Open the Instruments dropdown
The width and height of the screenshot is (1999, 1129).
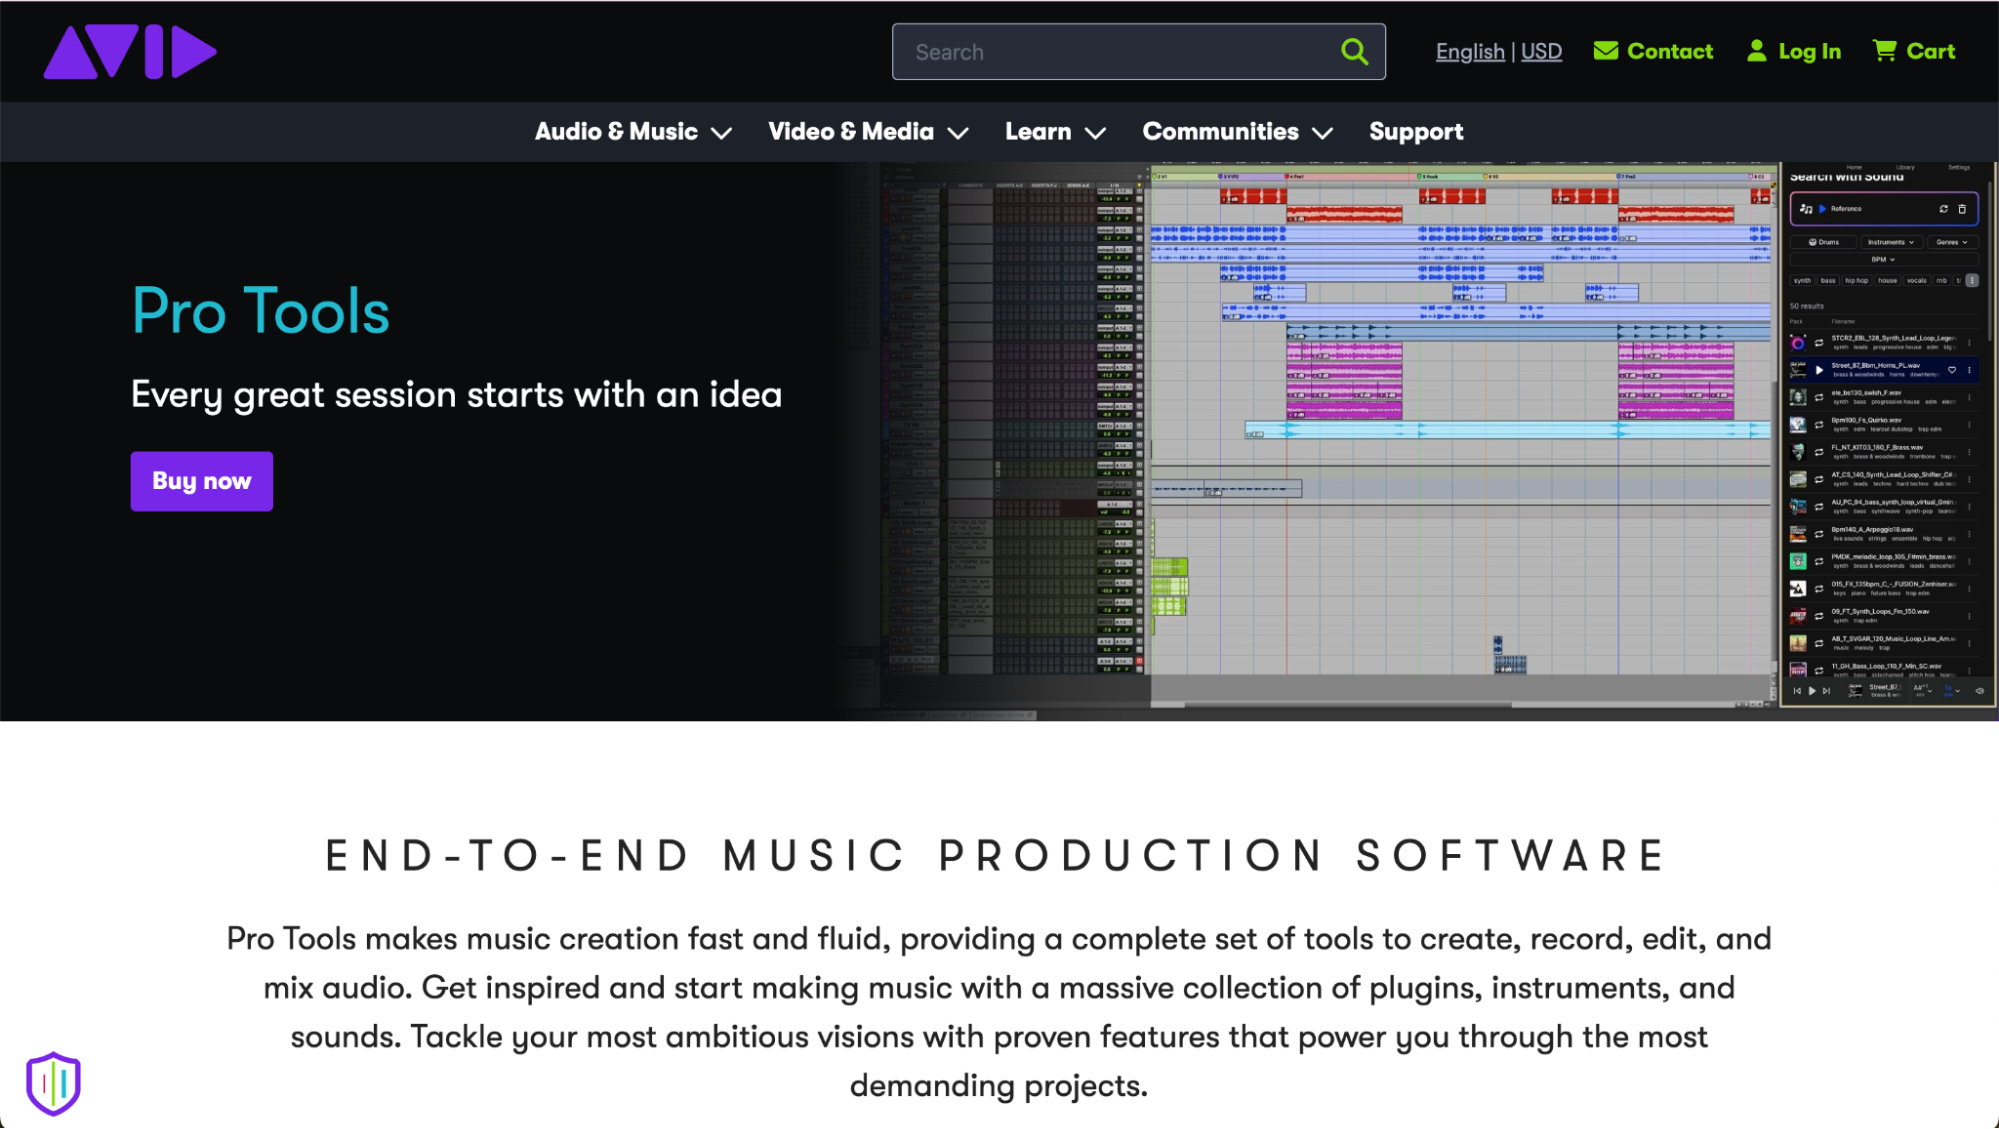click(x=1892, y=242)
